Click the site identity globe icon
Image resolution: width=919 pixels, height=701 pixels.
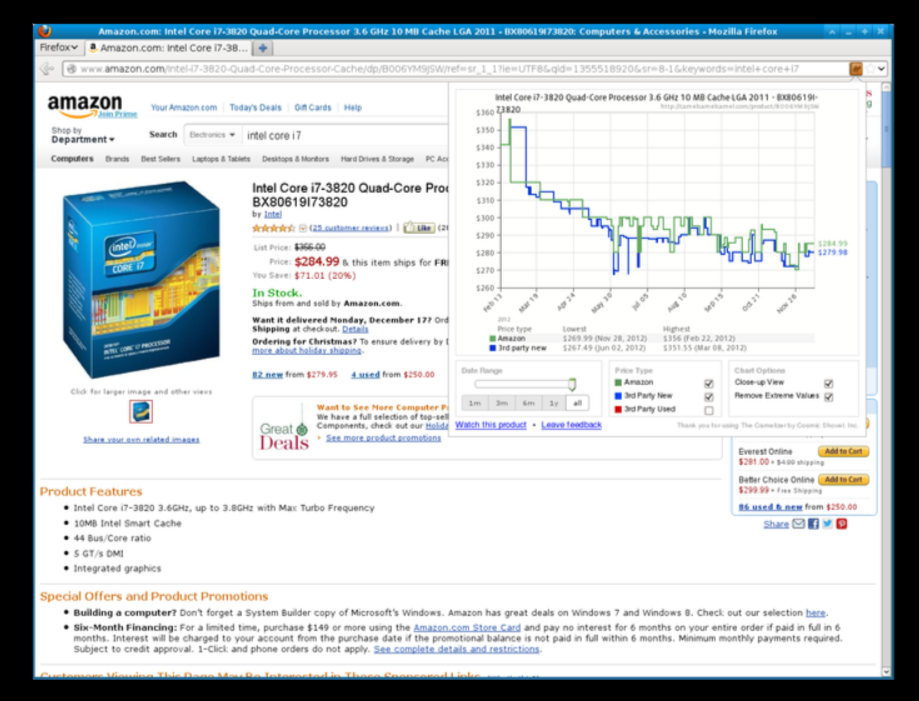click(x=72, y=69)
